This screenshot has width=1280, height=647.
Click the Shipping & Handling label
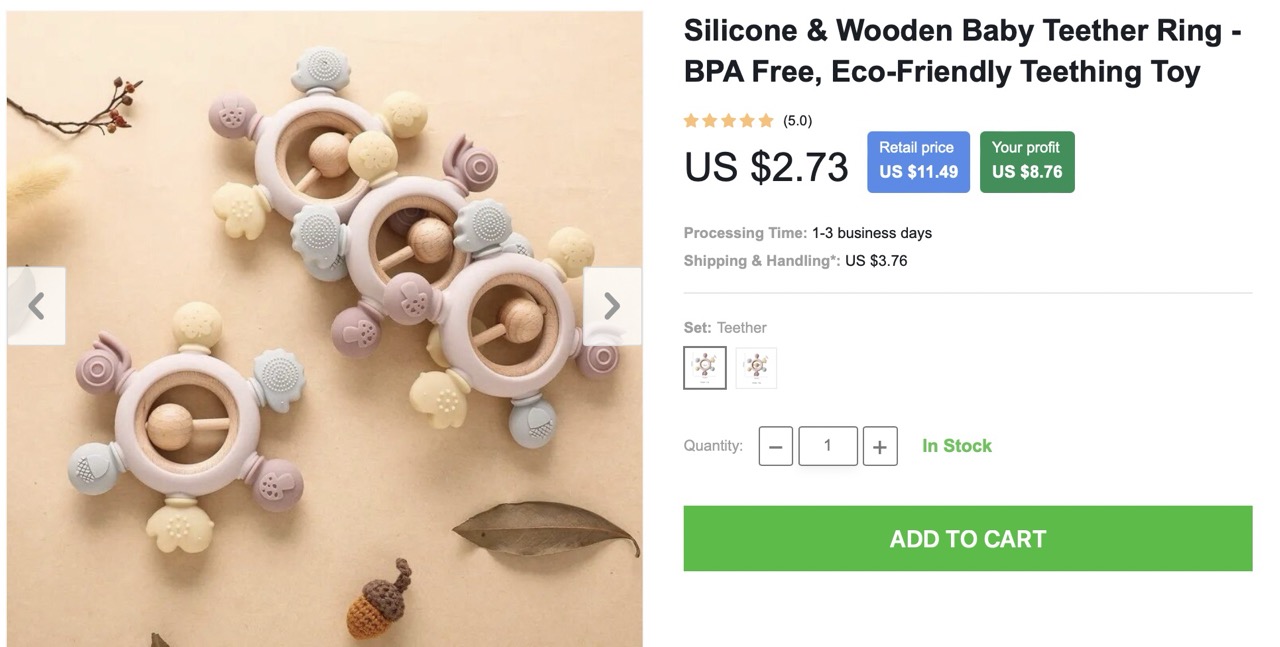[x=762, y=261]
